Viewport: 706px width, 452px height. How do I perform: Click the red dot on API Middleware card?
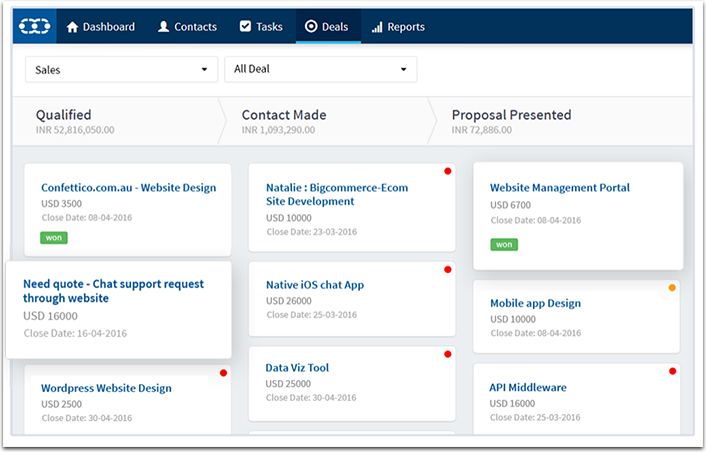pos(672,372)
